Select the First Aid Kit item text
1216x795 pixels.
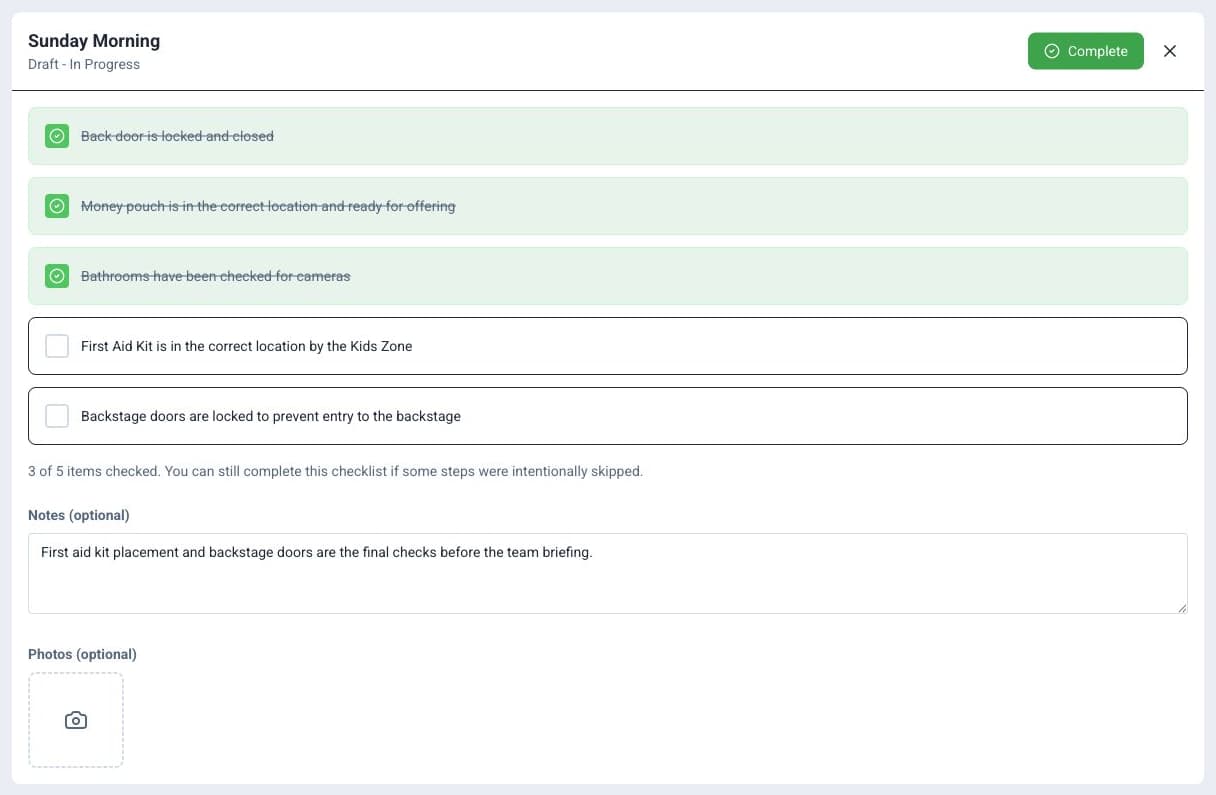(246, 346)
